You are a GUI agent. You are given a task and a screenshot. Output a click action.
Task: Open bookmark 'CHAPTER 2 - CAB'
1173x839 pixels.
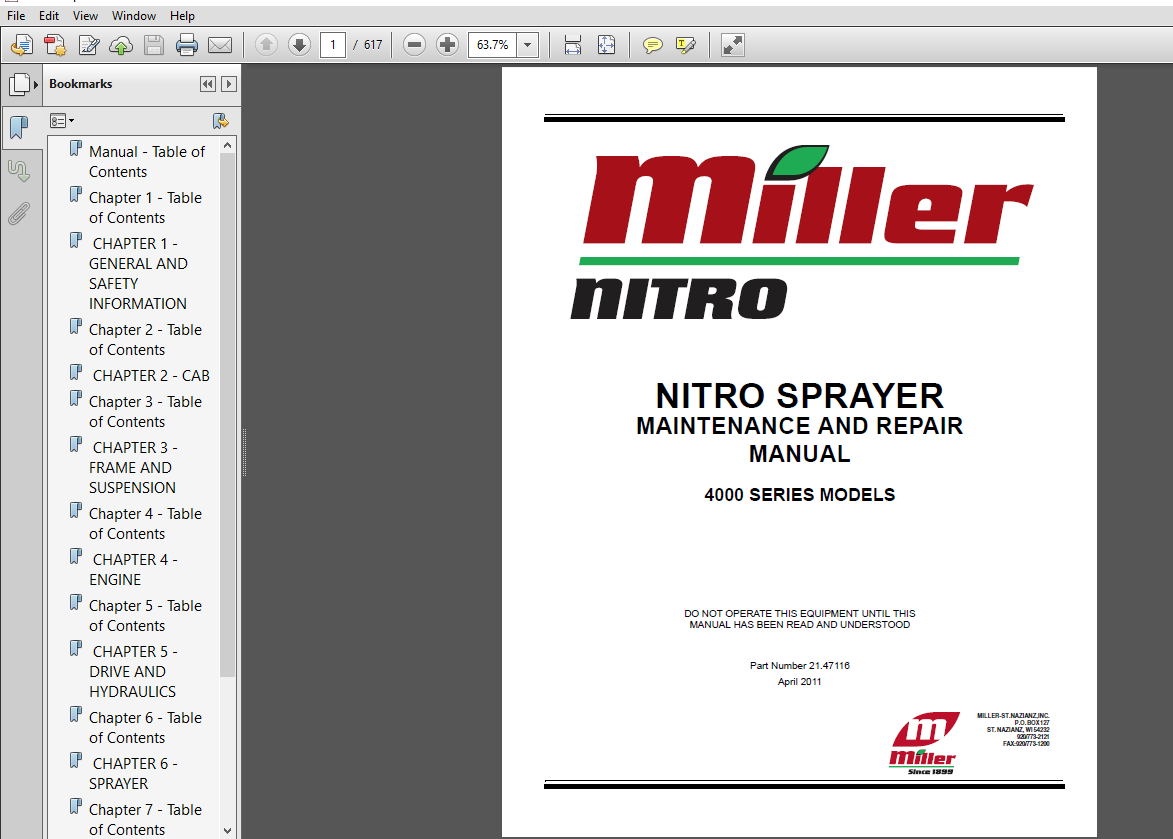(x=150, y=375)
